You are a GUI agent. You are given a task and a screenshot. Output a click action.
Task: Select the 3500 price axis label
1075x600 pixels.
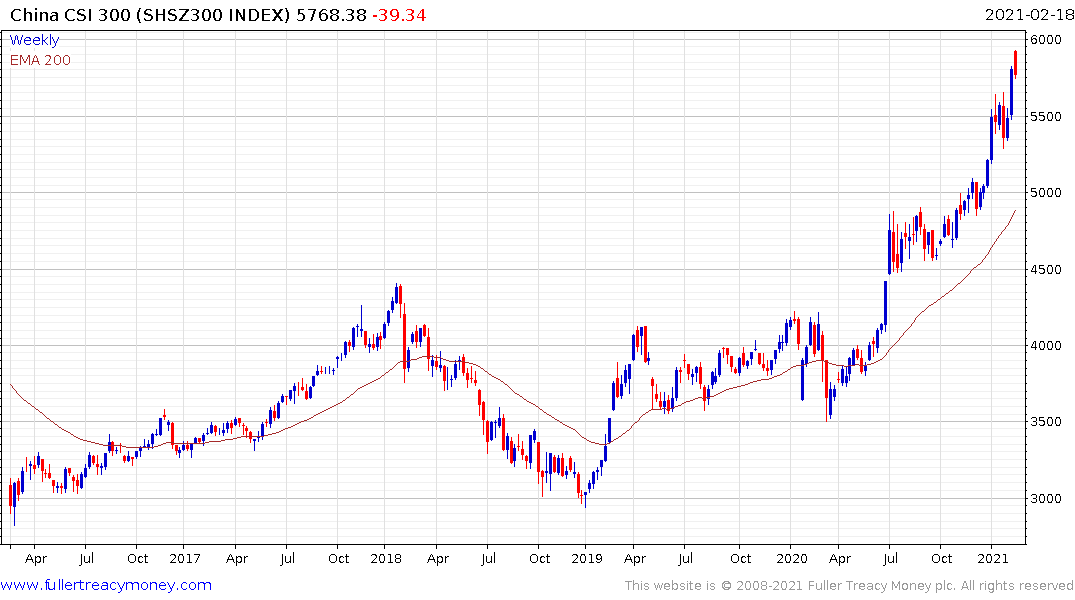click(1046, 422)
